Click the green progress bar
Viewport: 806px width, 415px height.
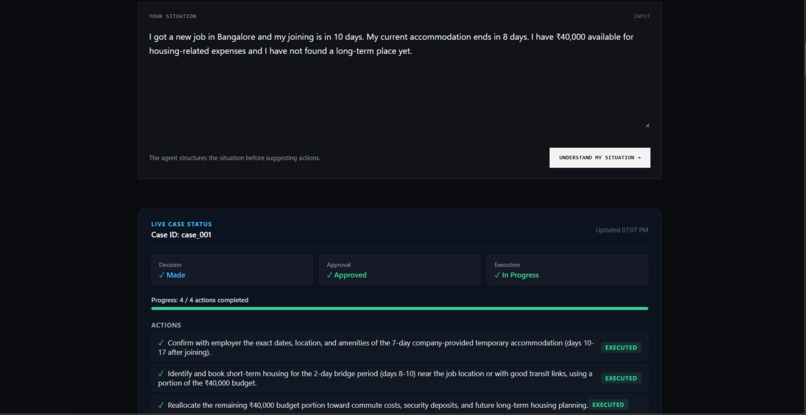pos(399,309)
